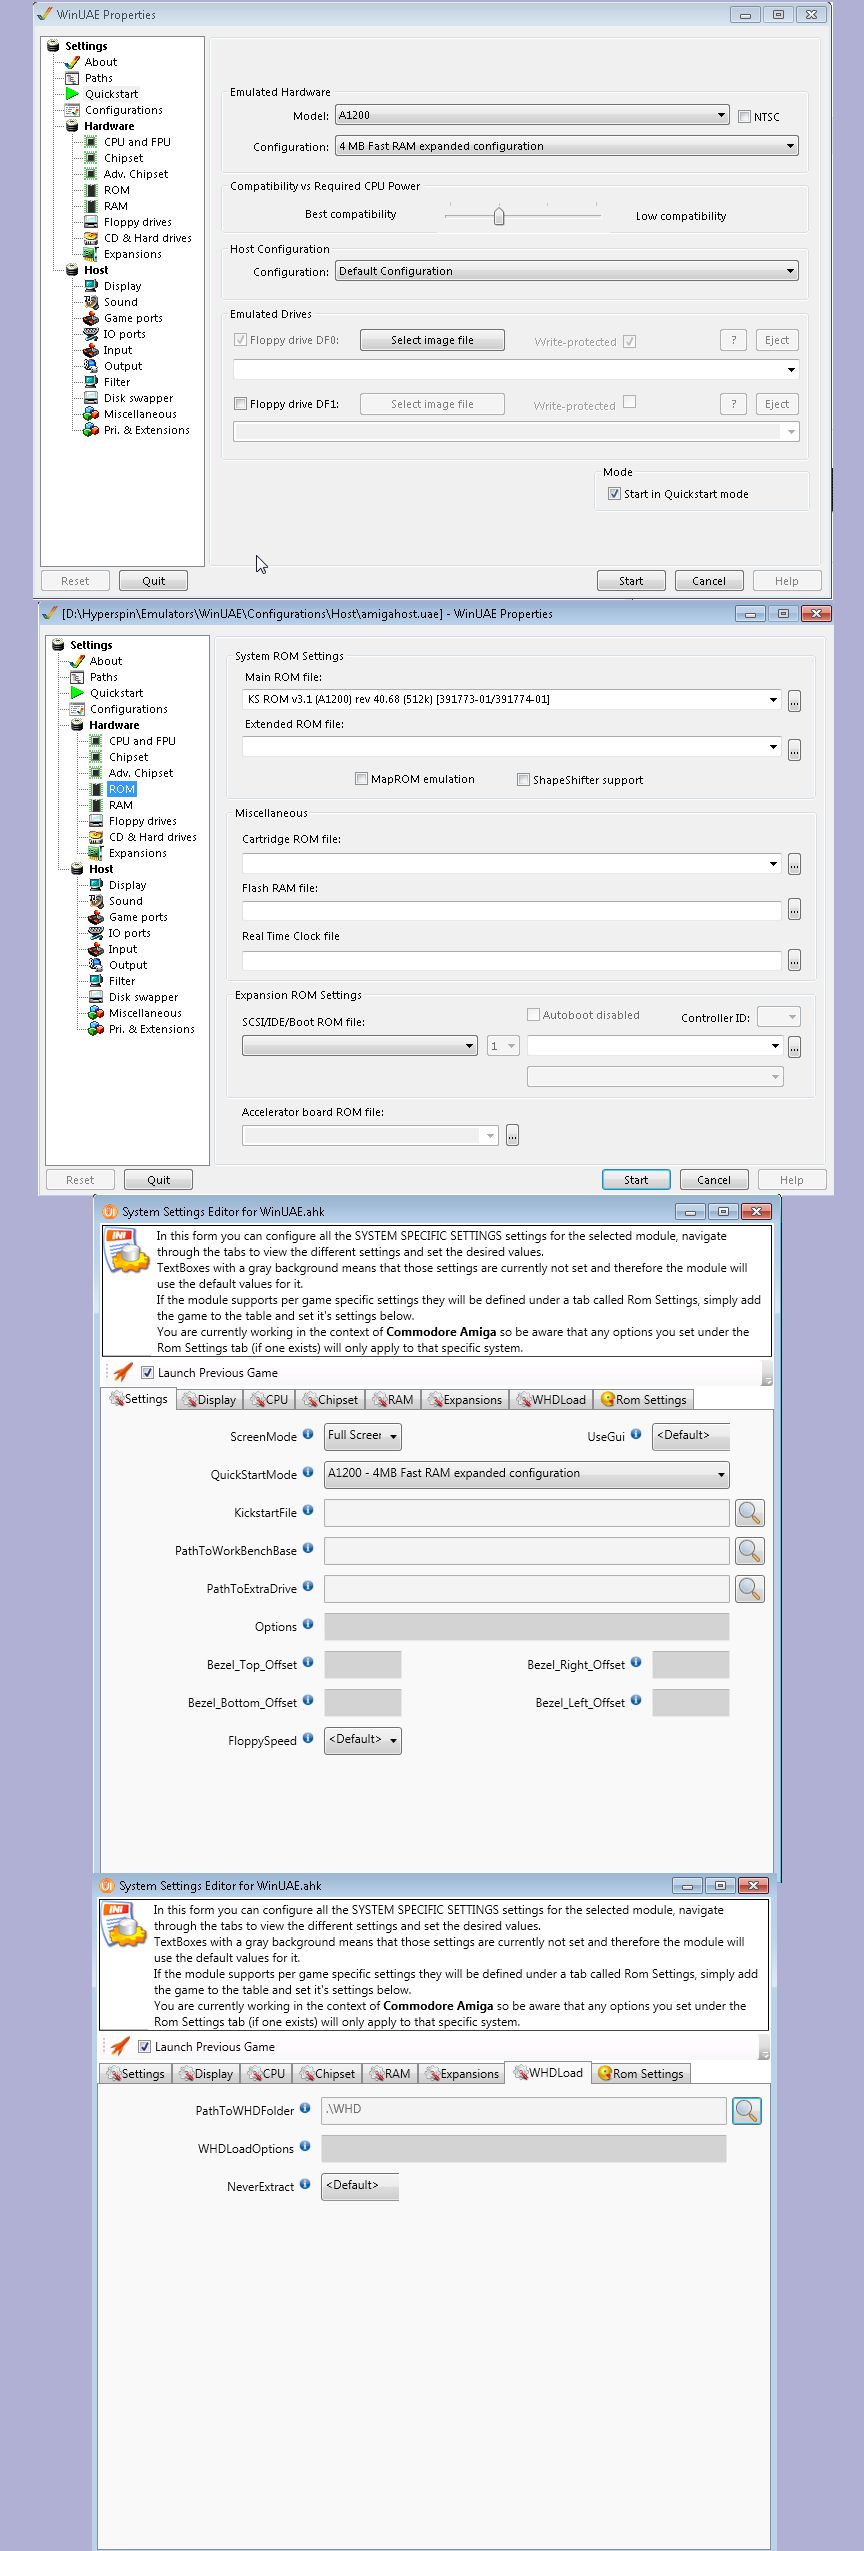The width and height of the screenshot is (864, 2551).
Task: Open Game ports joystick icon in top window
Action: click(x=91, y=318)
